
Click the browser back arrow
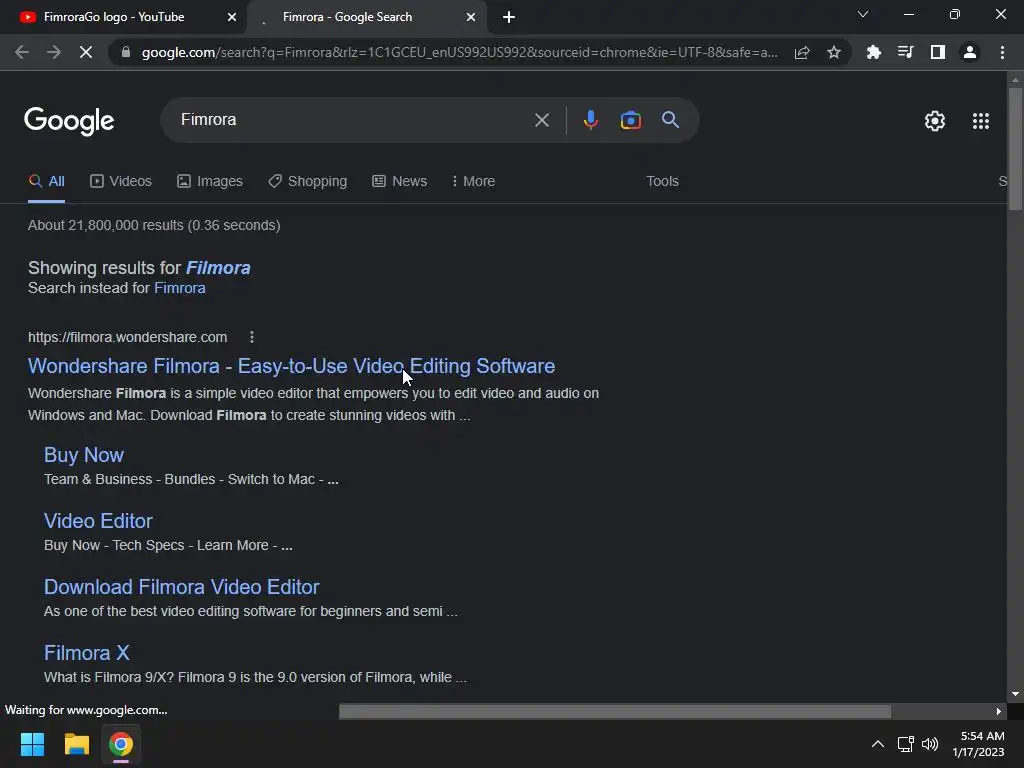pyautogui.click(x=22, y=52)
